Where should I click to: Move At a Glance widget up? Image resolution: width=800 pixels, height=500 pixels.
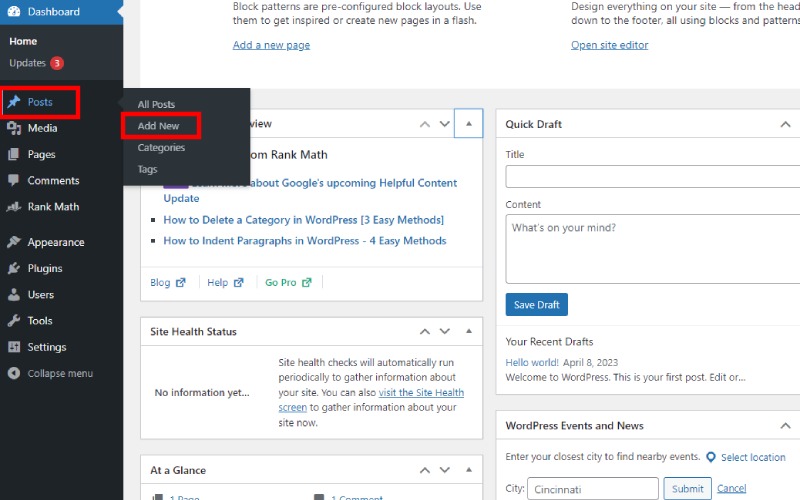point(424,470)
